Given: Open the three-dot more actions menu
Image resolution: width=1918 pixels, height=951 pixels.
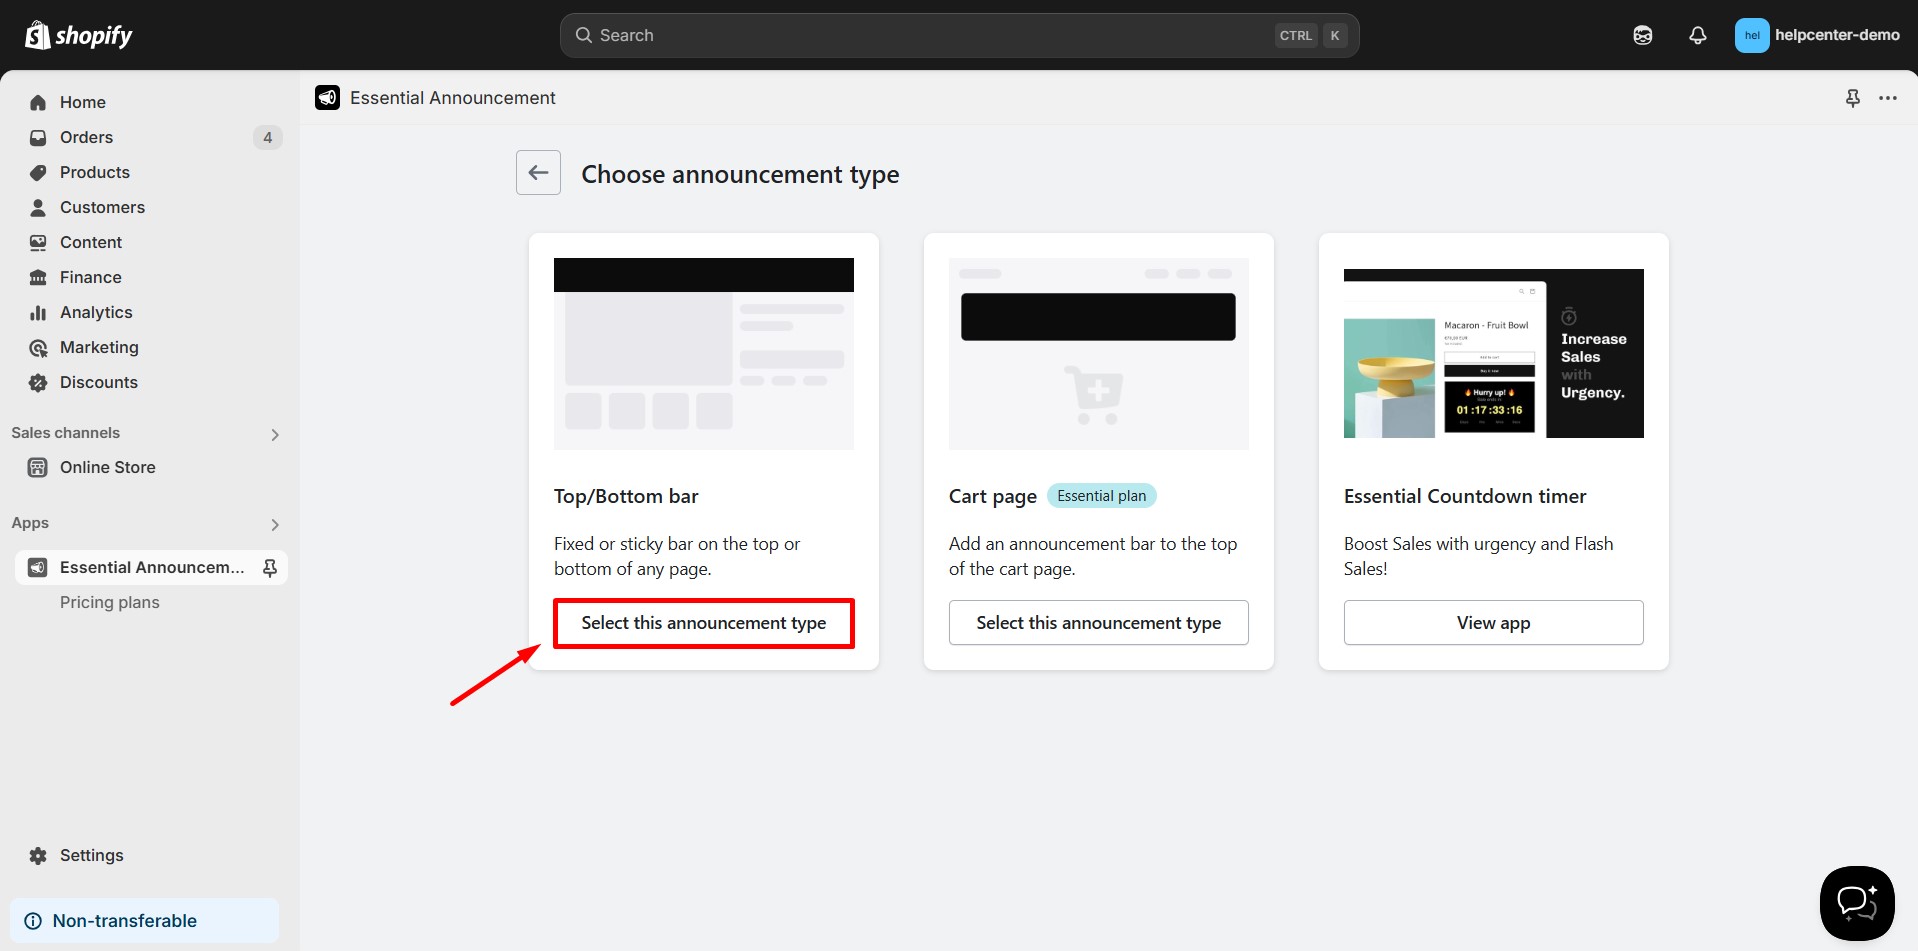Looking at the screenshot, I should 1887,98.
